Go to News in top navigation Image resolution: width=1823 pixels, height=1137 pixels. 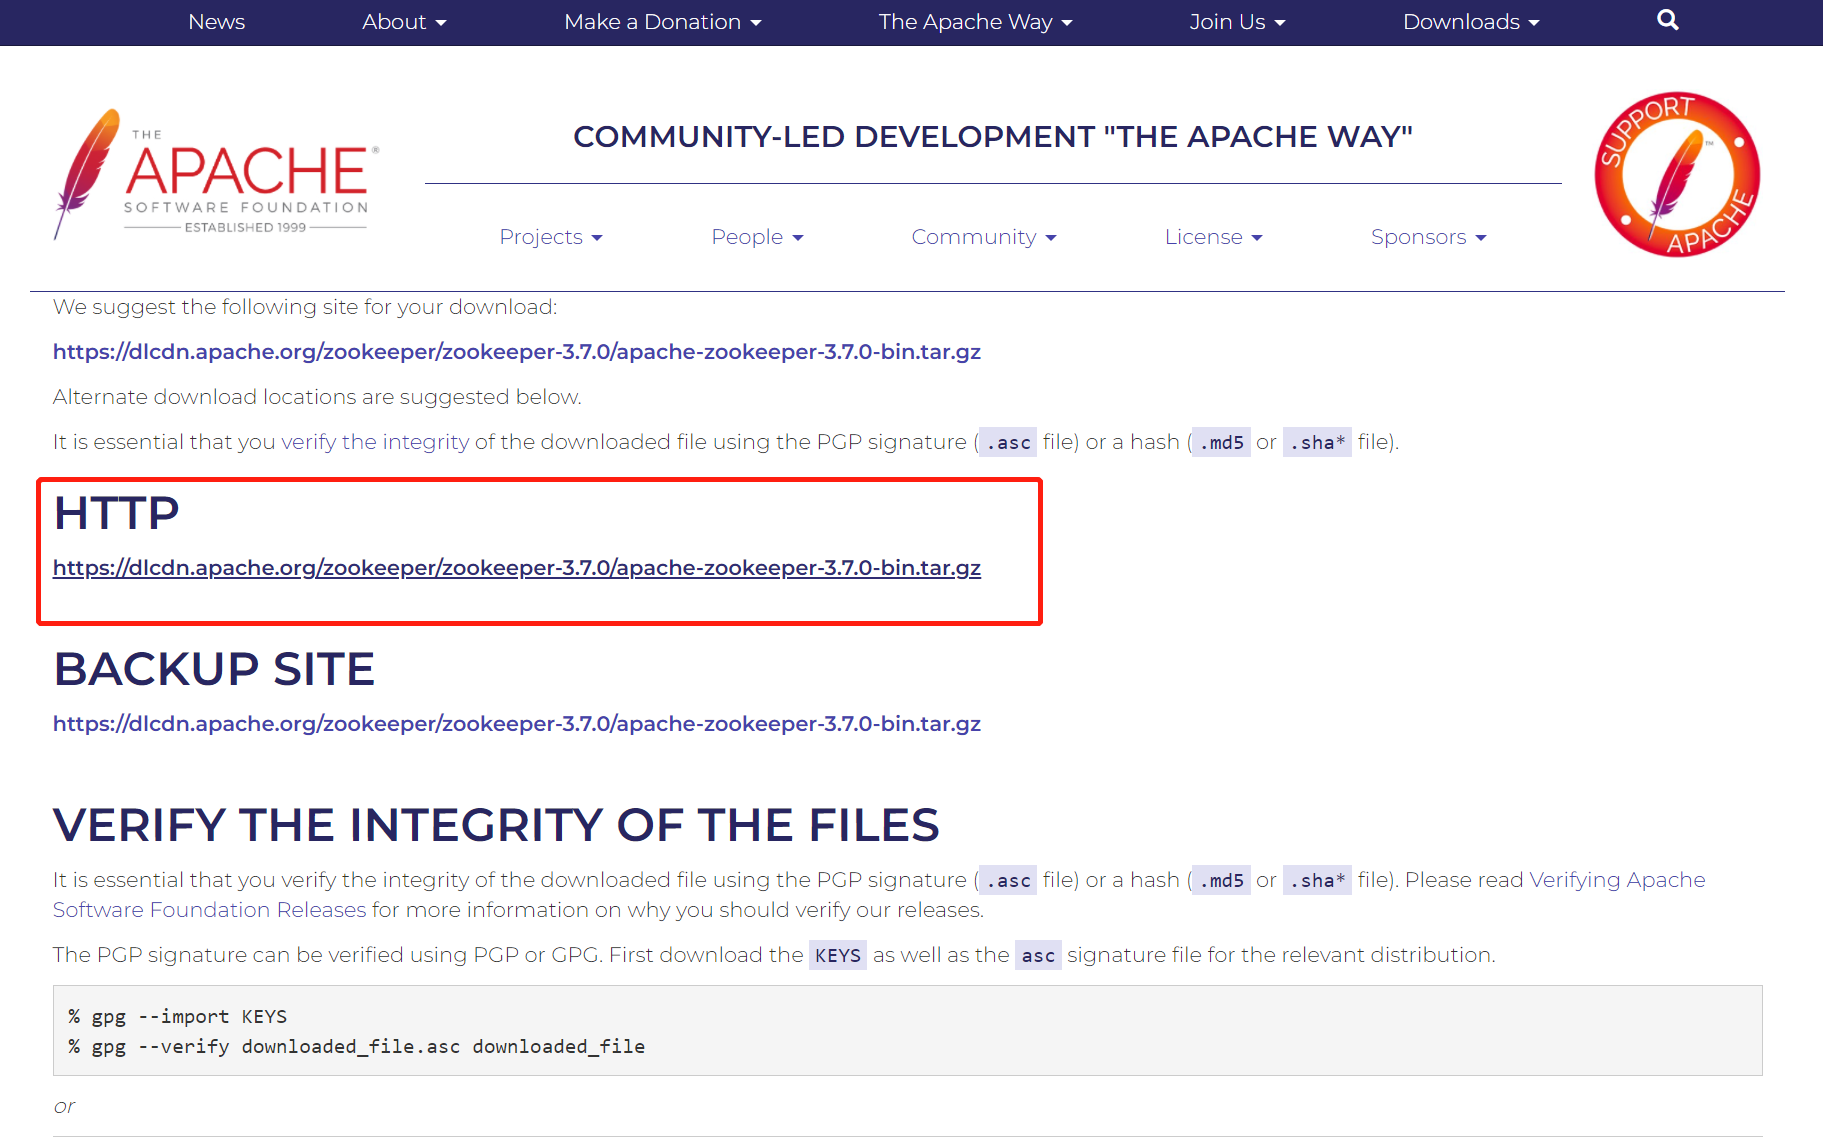pos(216,21)
